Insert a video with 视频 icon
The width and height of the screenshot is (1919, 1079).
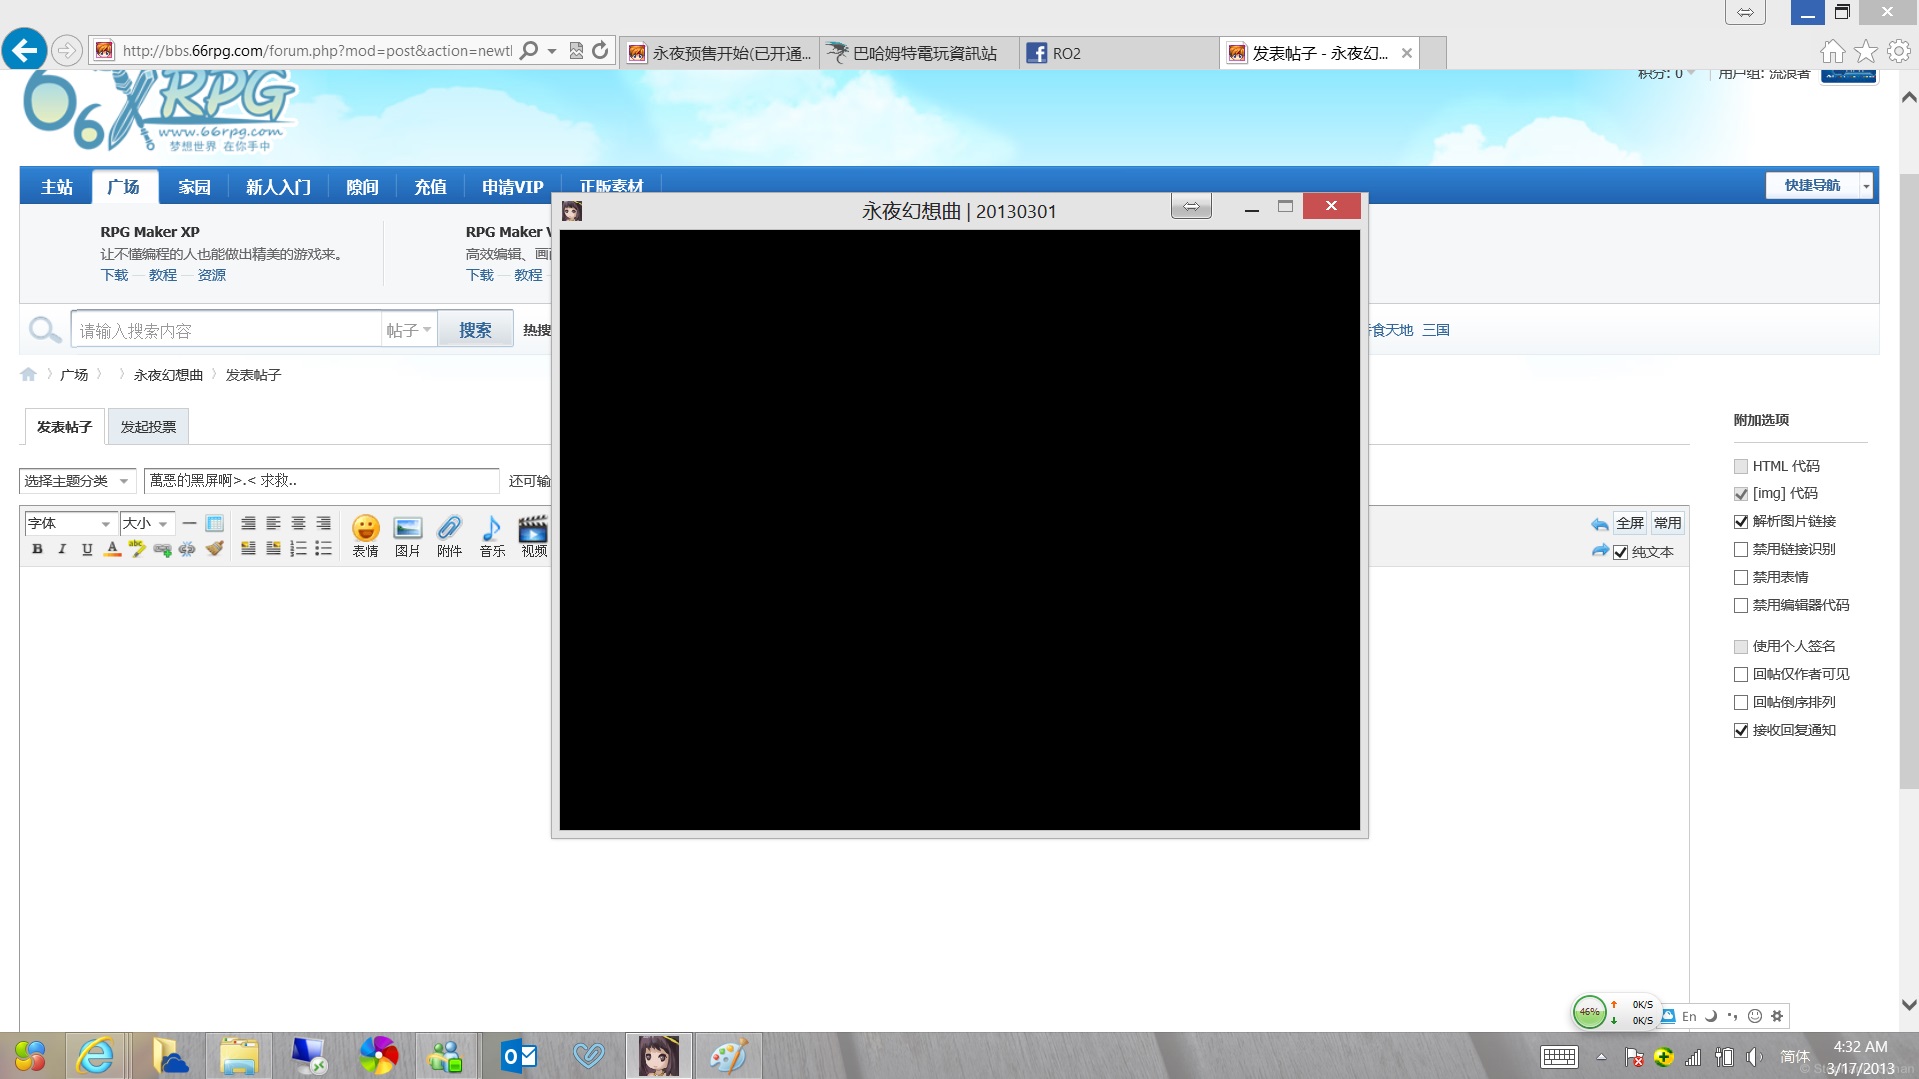pos(534,536)
